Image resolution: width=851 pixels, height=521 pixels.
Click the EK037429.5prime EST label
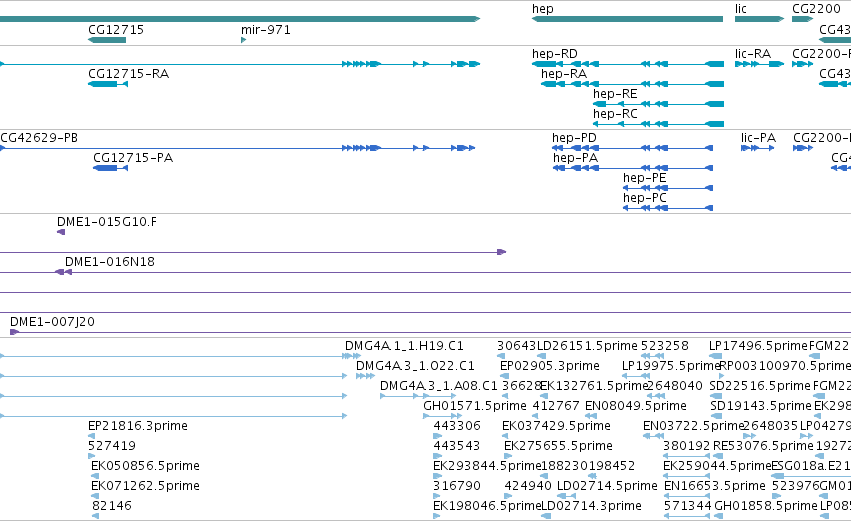[556, 425]
